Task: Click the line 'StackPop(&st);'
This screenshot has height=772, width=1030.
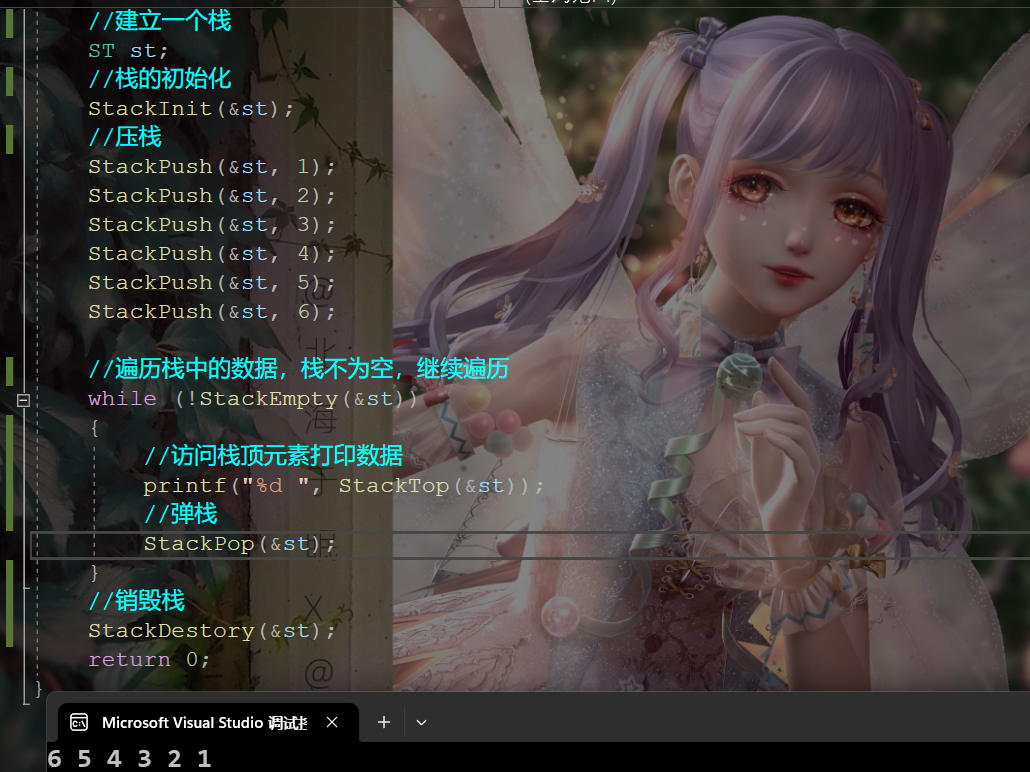Action: [x=240, y=544]
